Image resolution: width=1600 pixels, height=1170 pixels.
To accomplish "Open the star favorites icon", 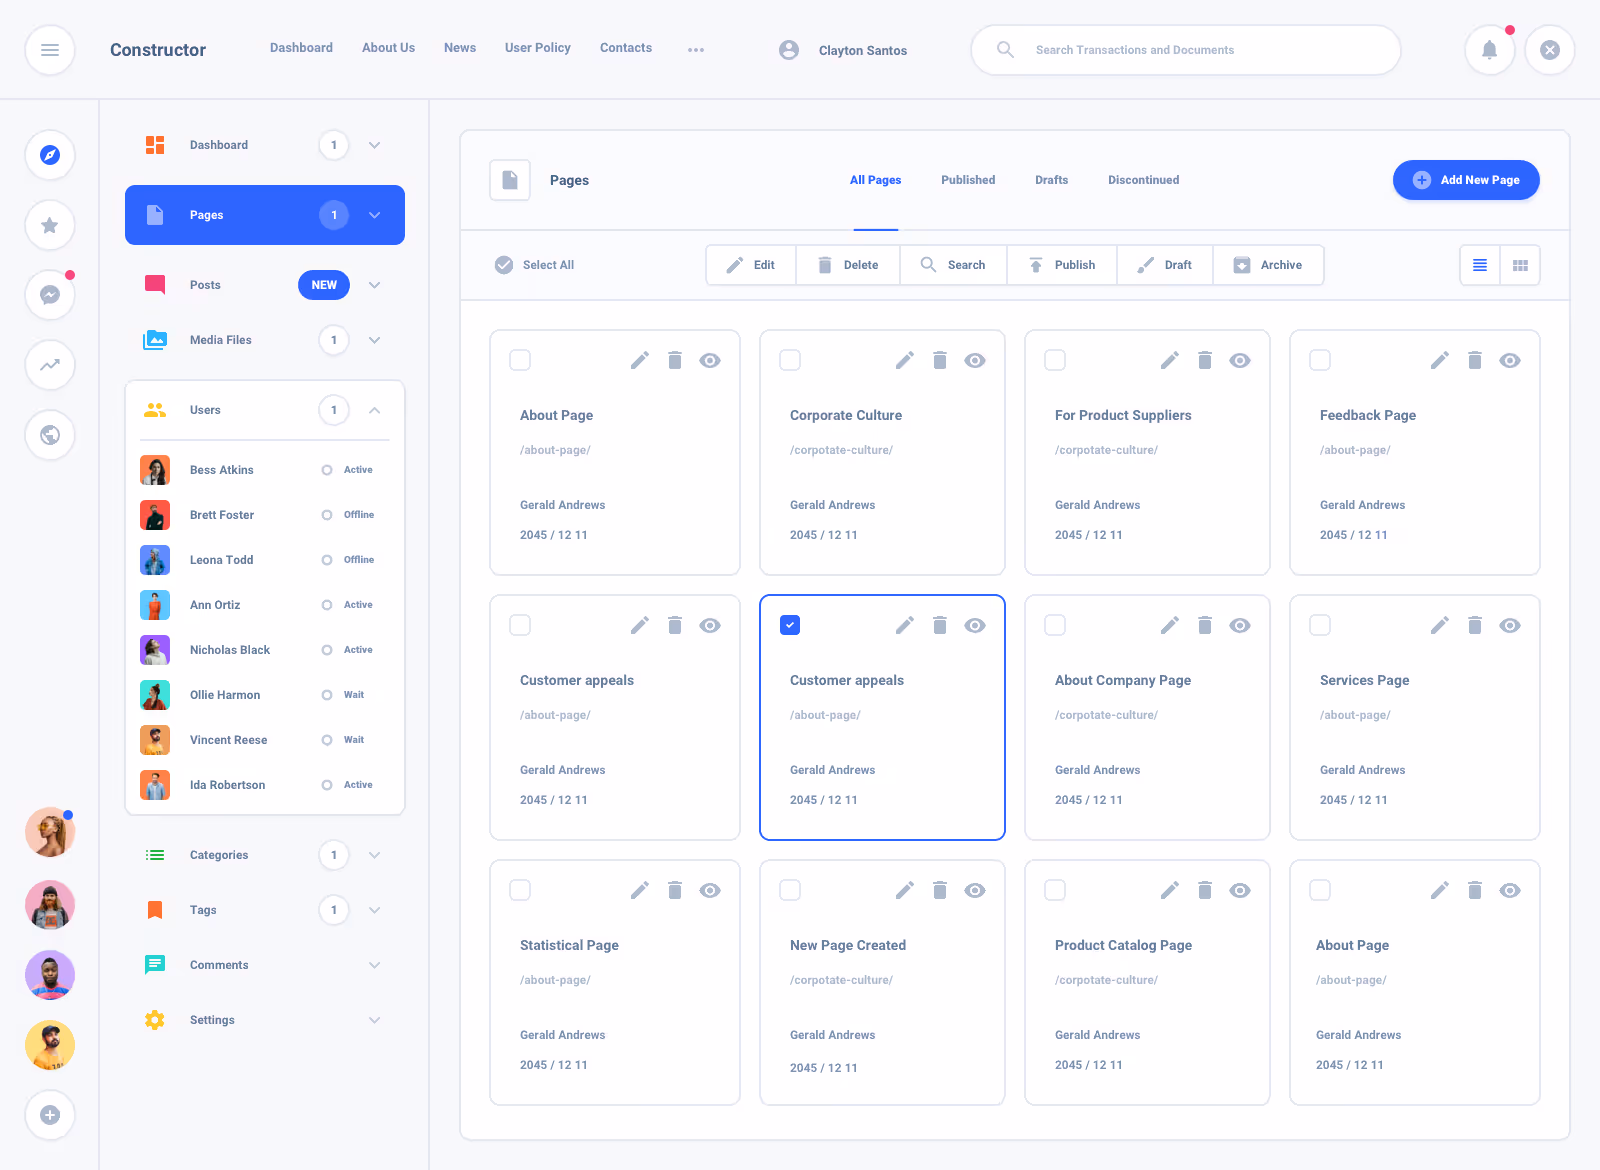I will click(50, 225).
